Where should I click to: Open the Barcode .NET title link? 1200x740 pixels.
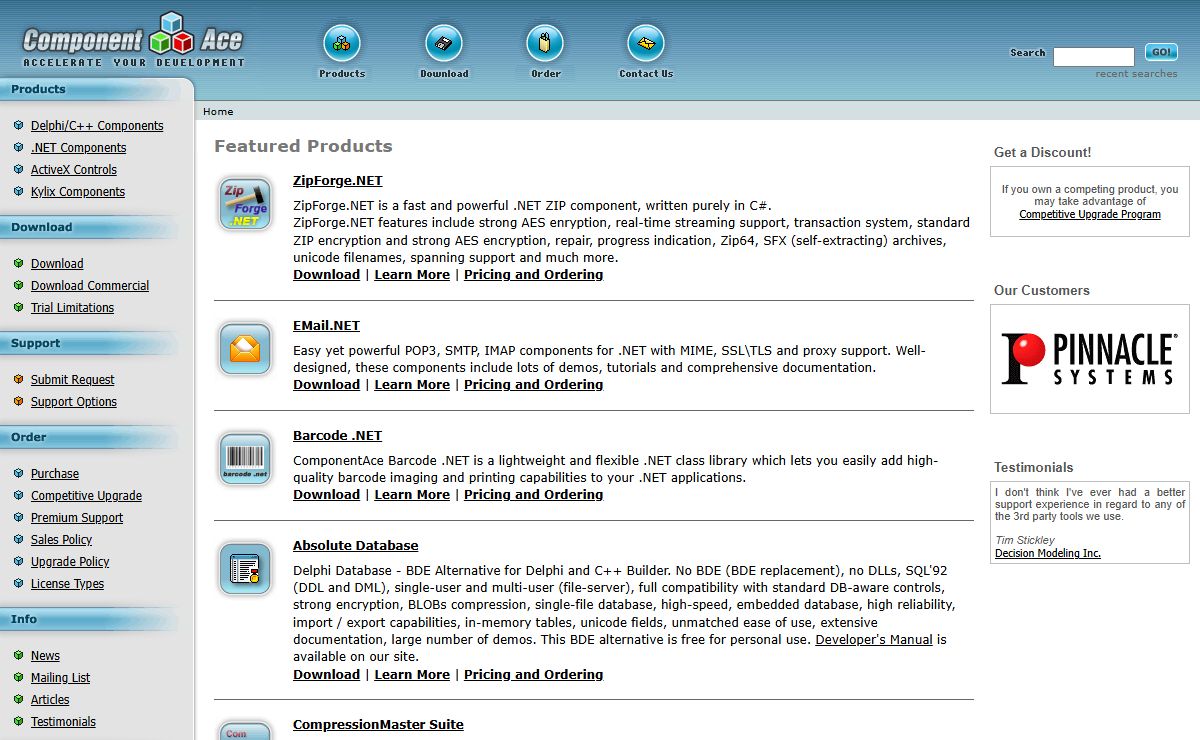point(337,436)
